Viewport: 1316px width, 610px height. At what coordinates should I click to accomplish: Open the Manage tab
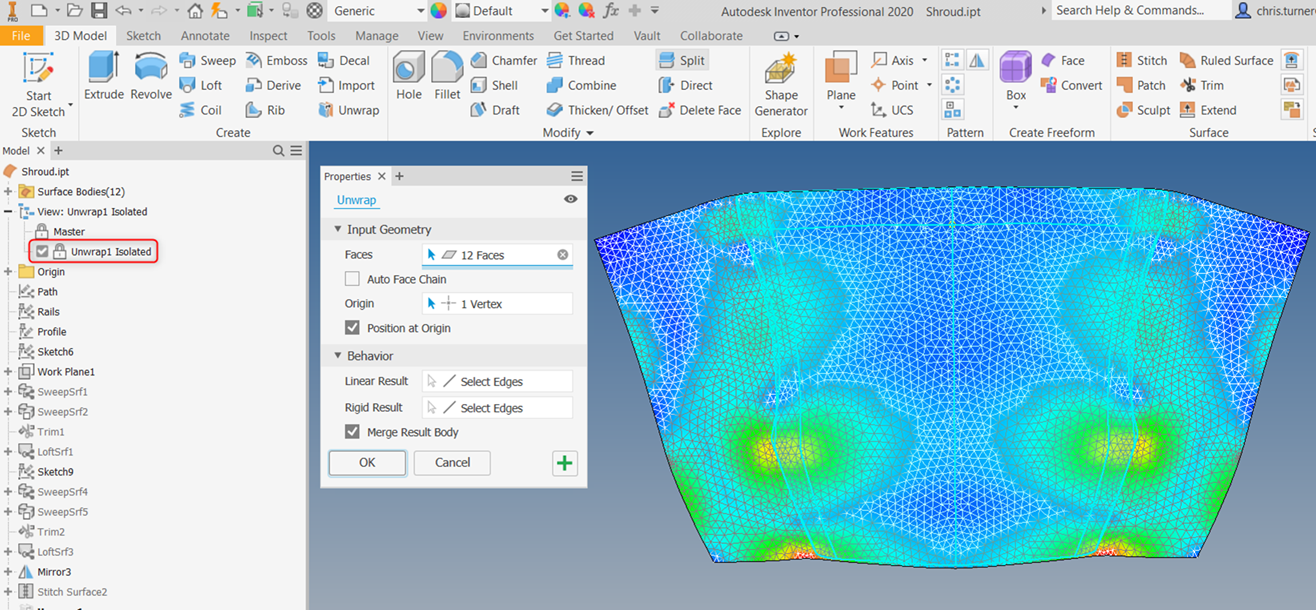click(377, 36)
